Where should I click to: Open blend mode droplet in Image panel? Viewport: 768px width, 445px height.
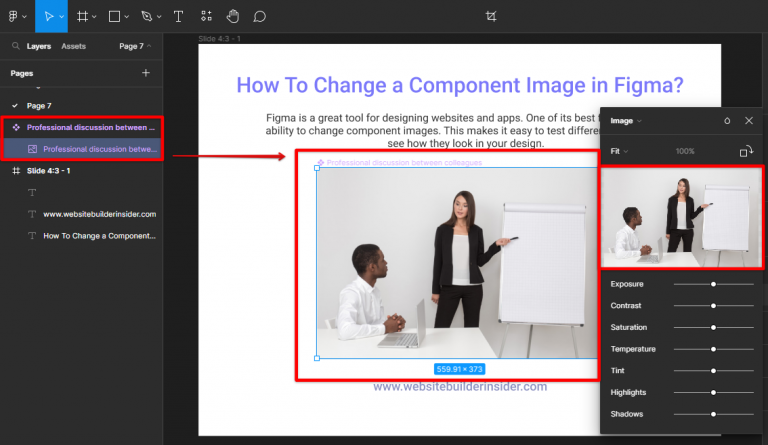tap(727, 121)
